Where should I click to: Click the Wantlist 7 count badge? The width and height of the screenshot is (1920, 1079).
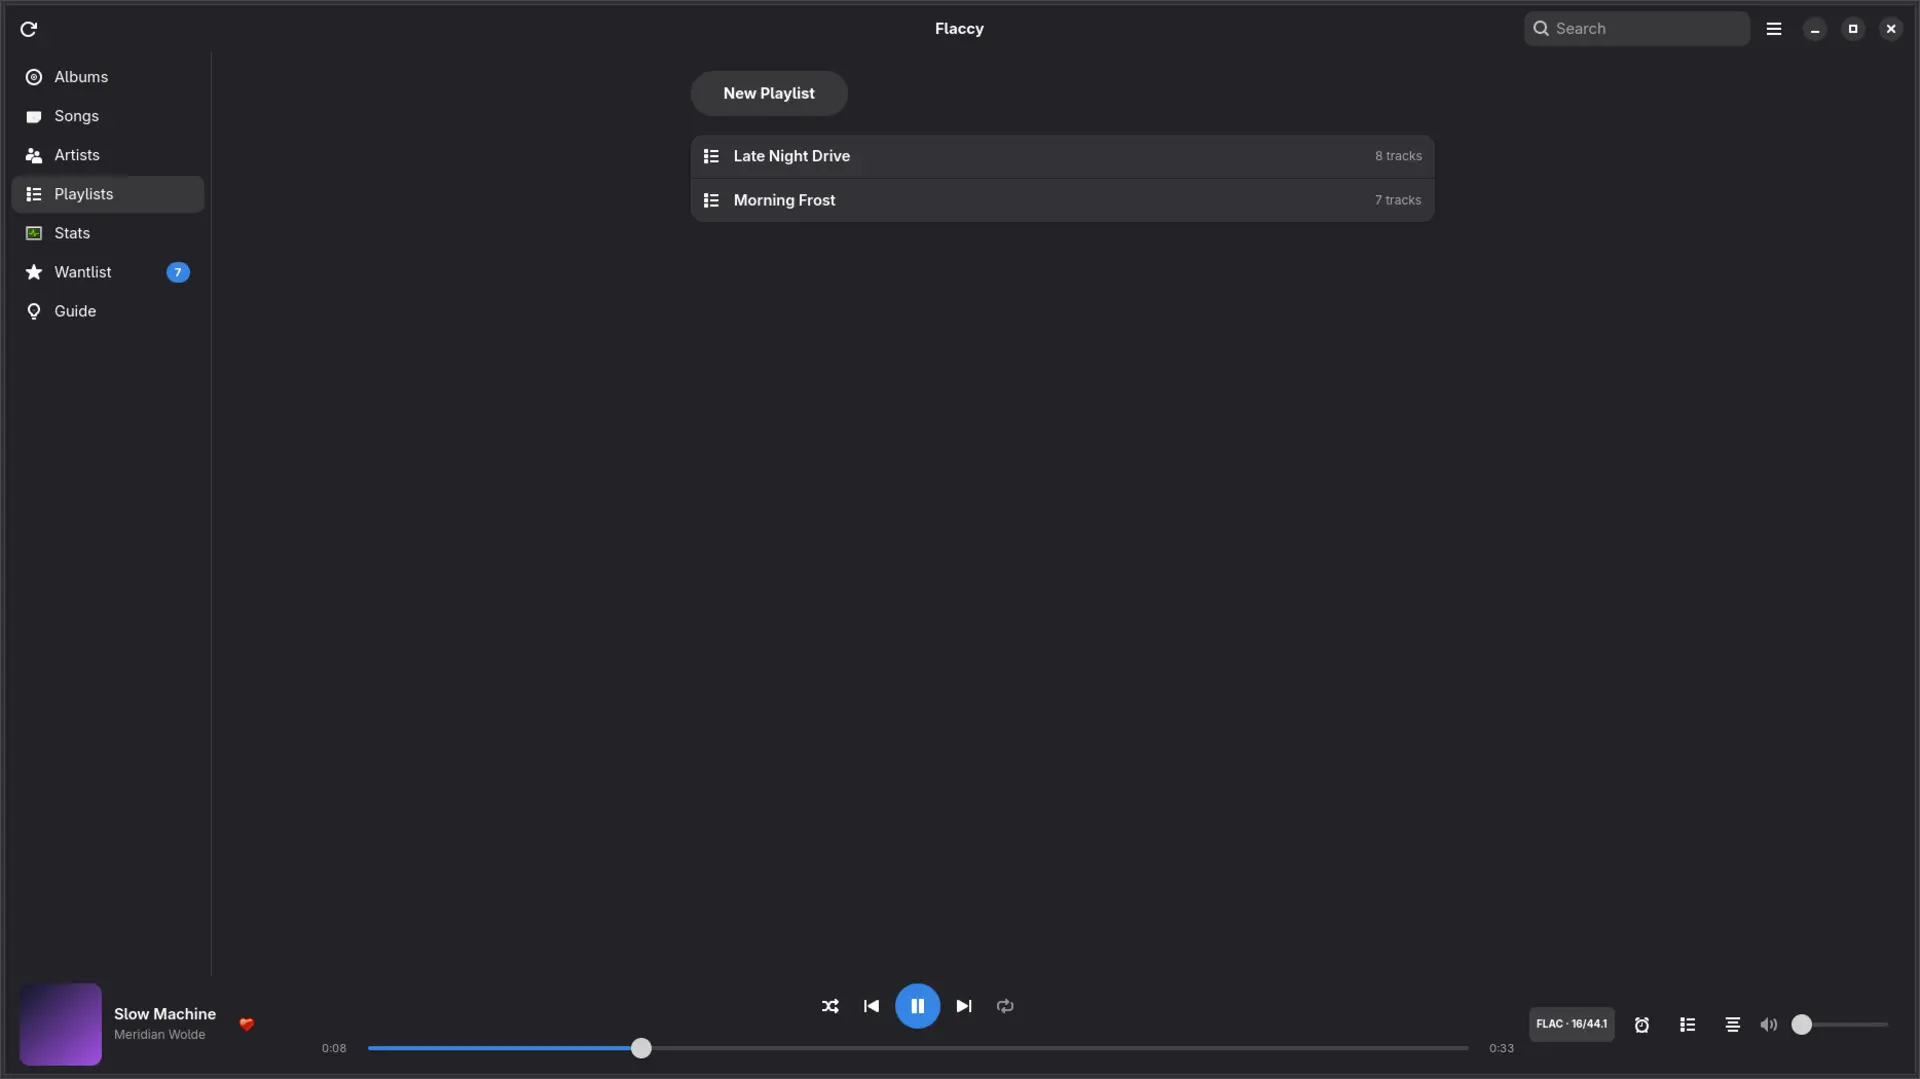pyautogui.click(x=178, y=272)
